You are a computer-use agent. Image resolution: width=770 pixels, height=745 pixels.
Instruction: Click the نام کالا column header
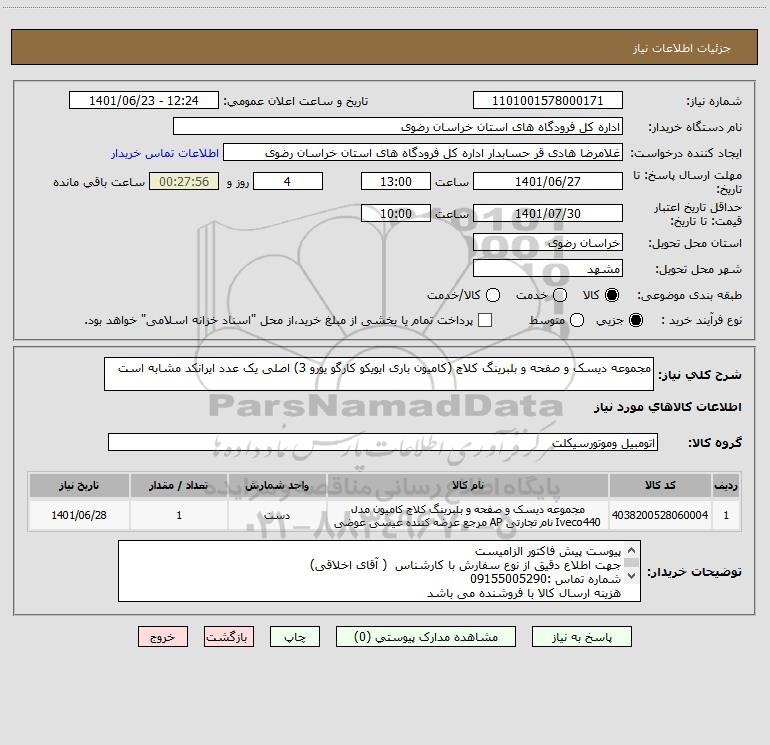coord(468,485)
